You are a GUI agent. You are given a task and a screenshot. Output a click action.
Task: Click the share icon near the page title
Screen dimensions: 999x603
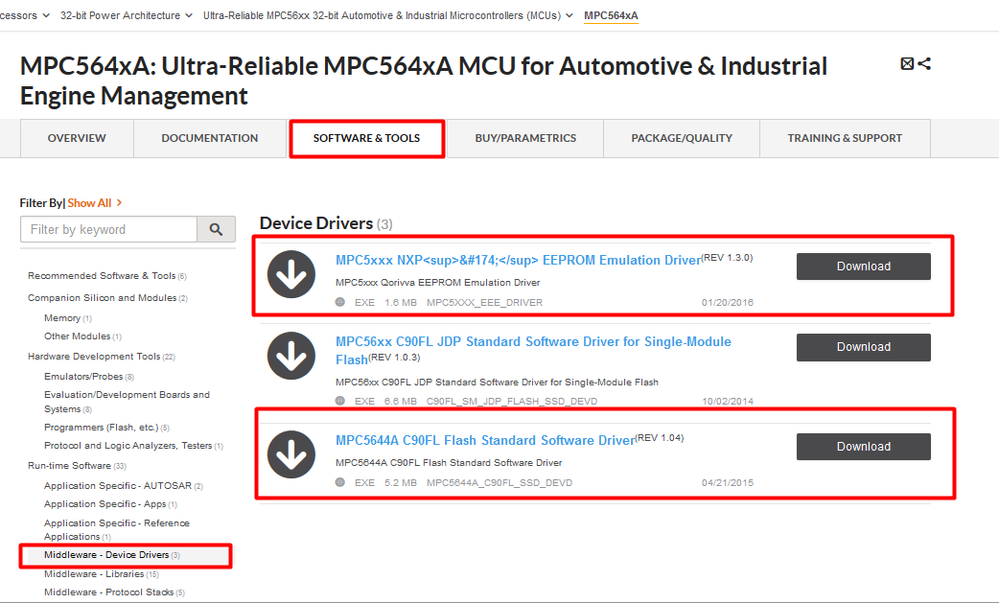(924, 64)
